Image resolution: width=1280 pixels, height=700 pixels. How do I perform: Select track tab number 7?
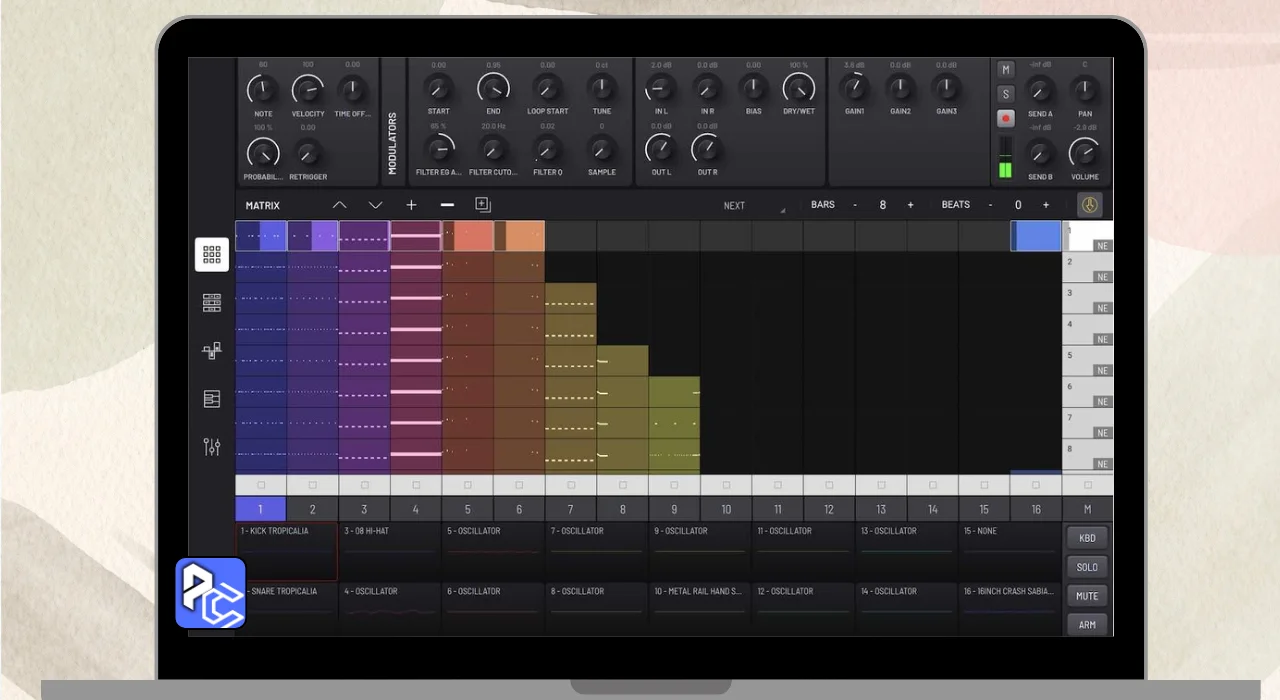(571, 509)
